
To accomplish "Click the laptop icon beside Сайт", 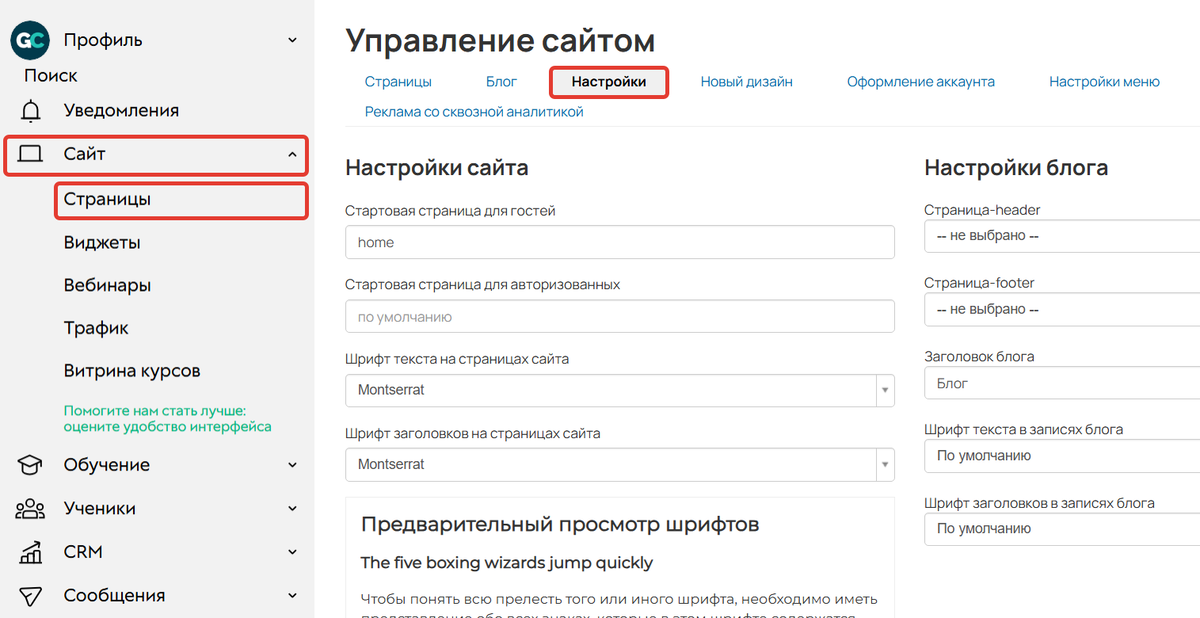I will tap(31, 154).
